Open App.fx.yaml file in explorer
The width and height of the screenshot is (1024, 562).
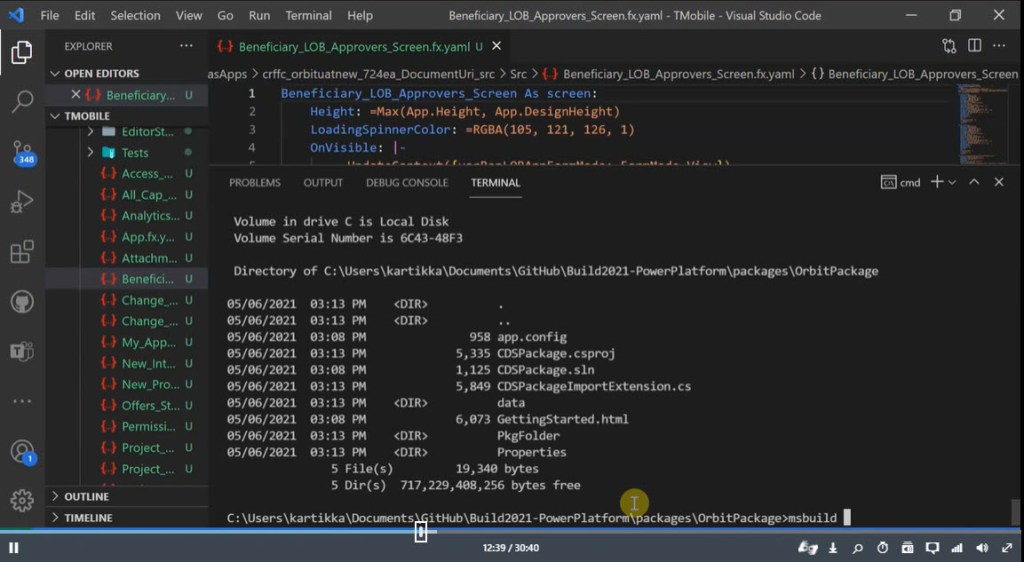147,237
